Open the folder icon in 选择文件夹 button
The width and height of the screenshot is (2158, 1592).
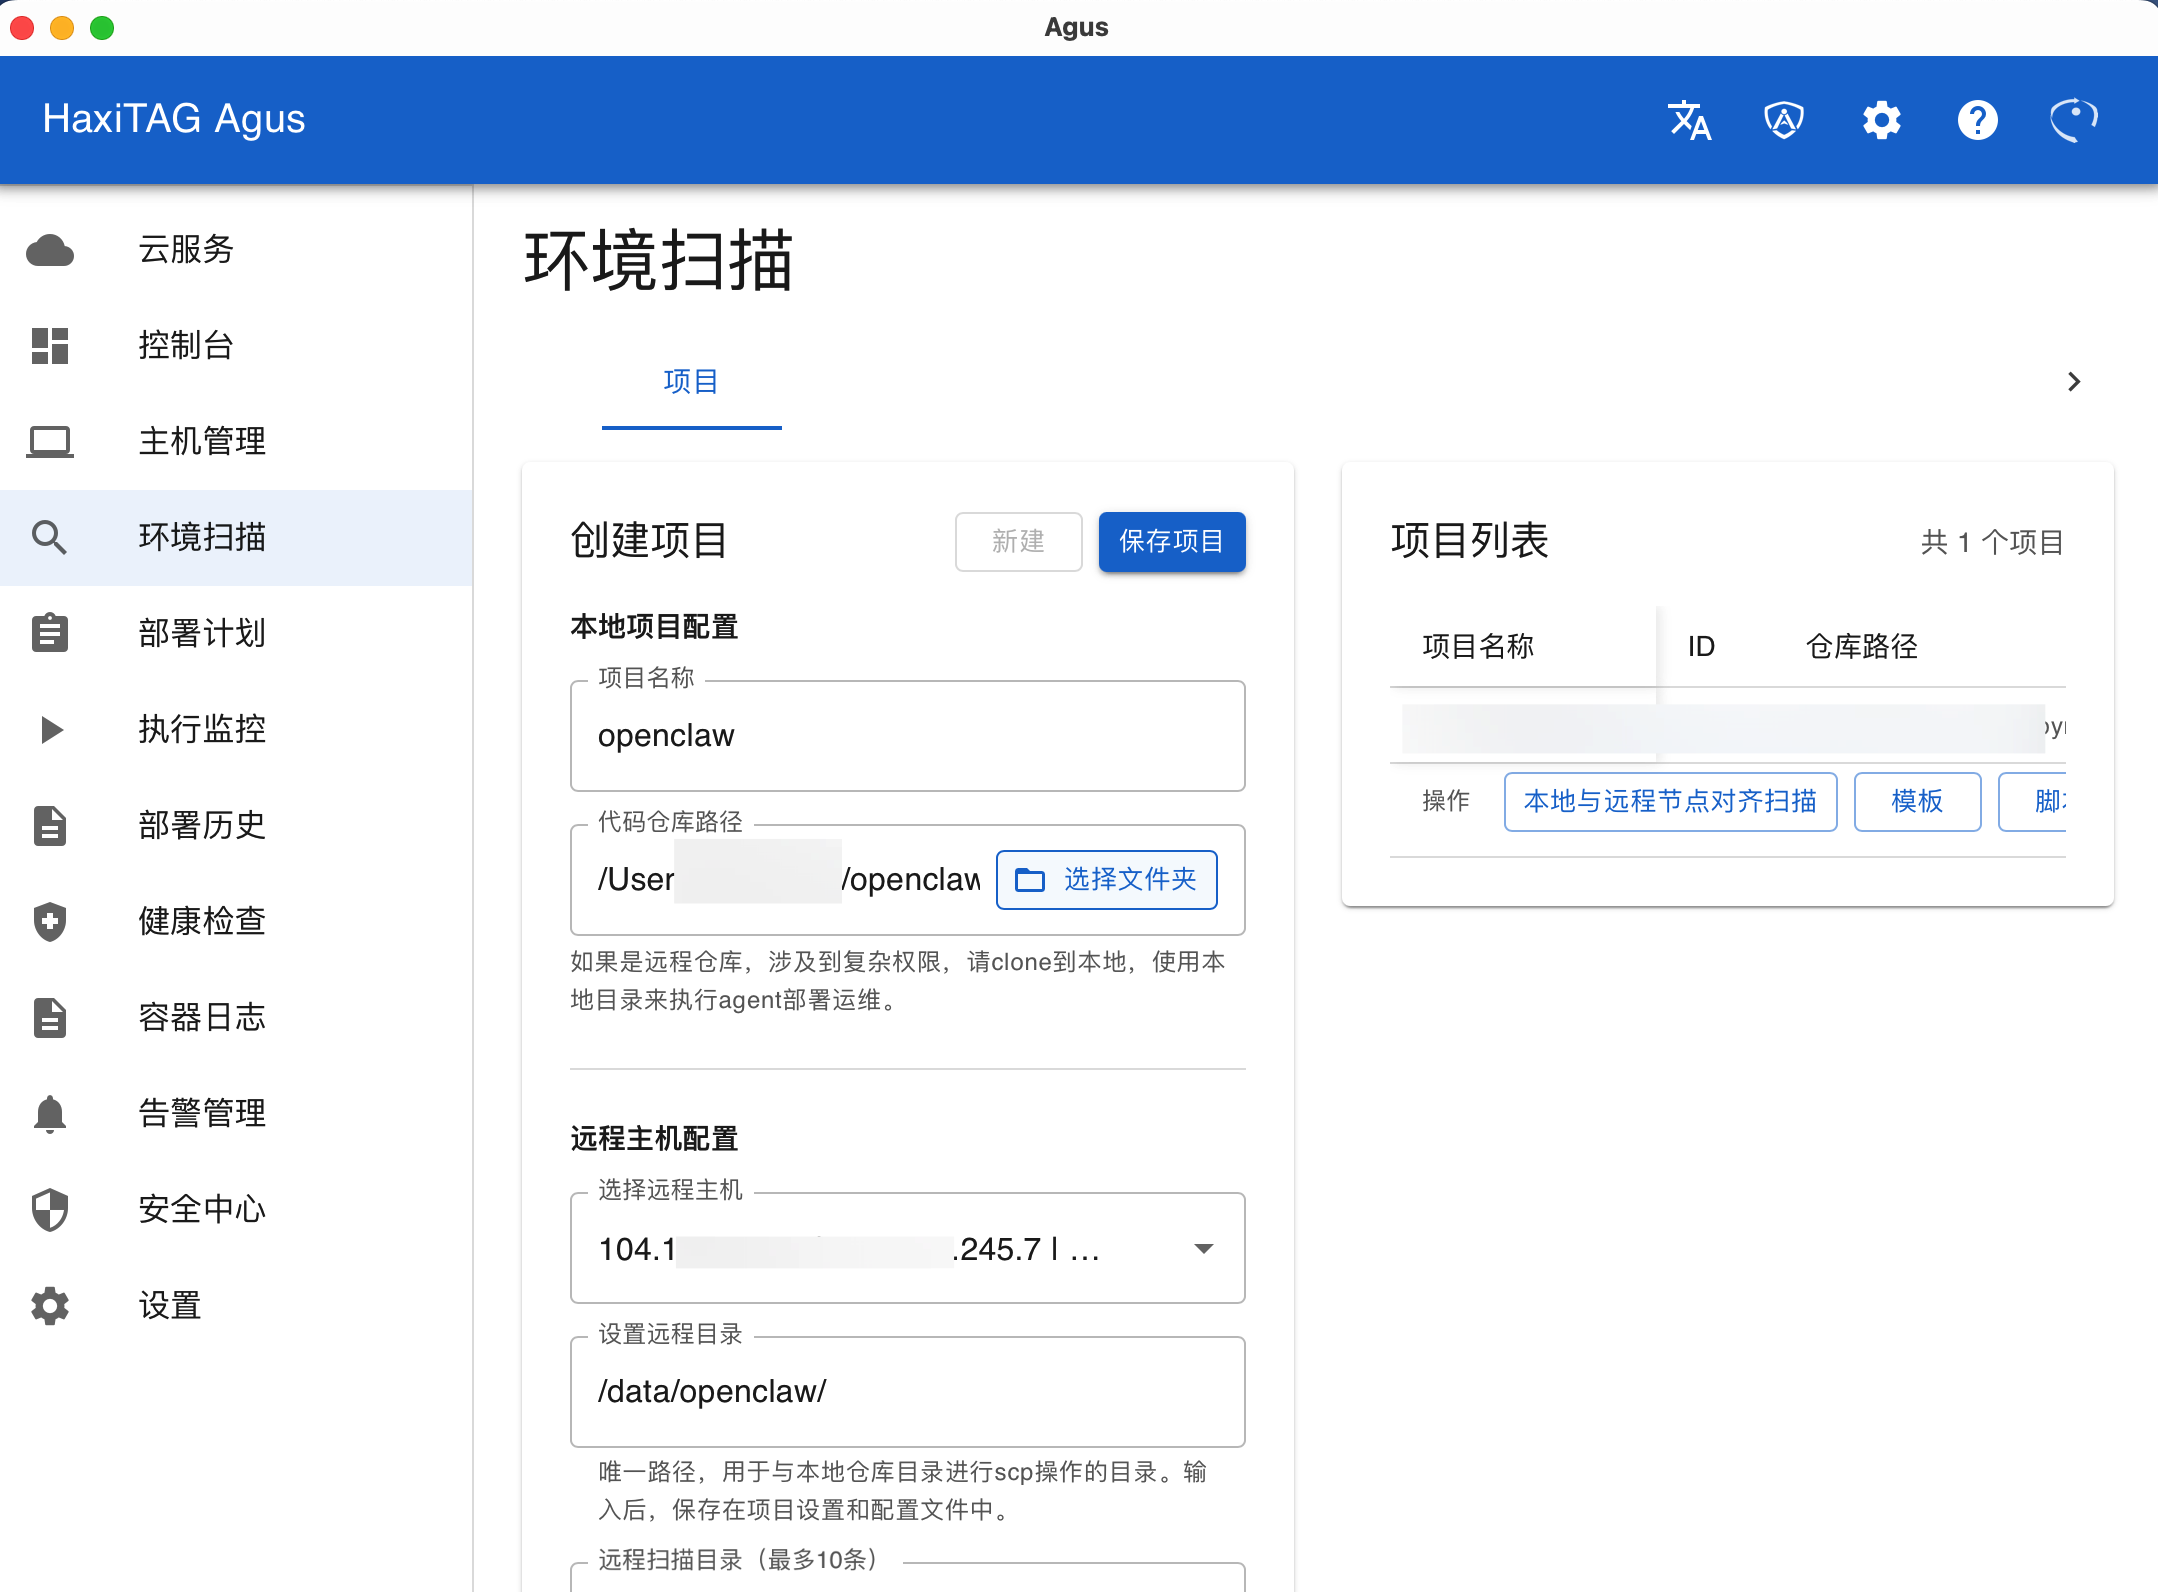(1031, 879)
